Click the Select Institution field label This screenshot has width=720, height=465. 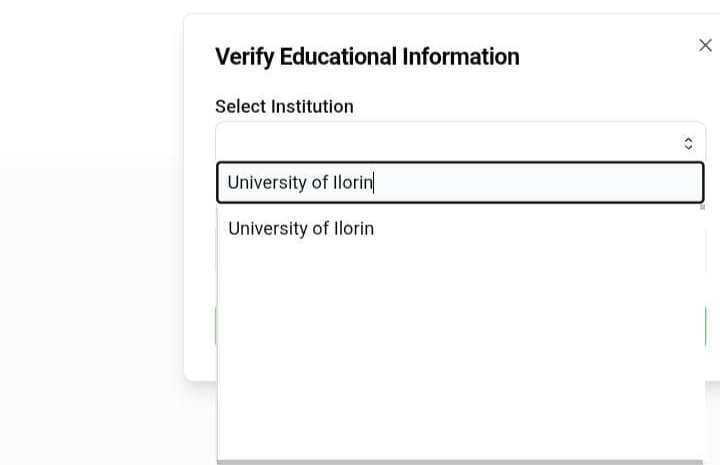[284, 106]
